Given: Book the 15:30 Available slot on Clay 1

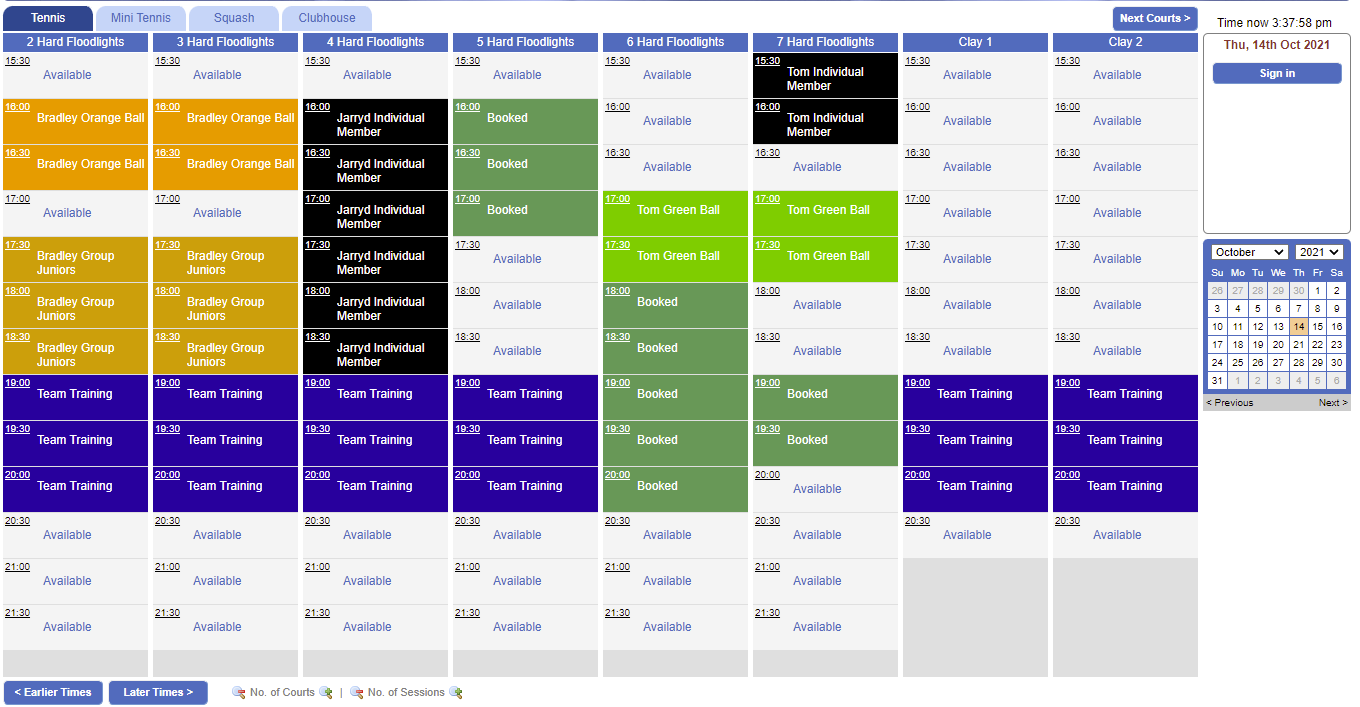Looking at the screenshot, I should pyautogui.click(x=967, y=75).
